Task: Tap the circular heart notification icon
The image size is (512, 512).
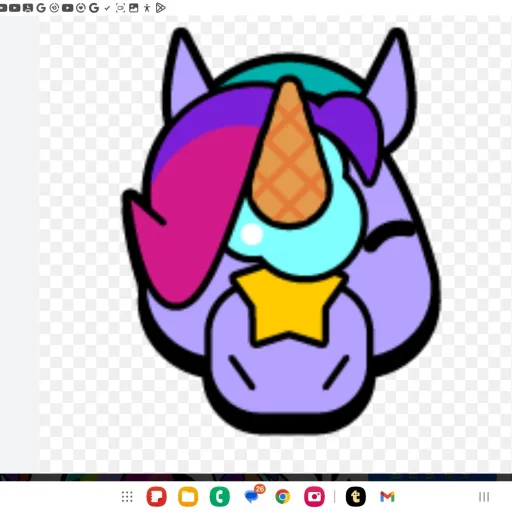Action: coord(81,8)
